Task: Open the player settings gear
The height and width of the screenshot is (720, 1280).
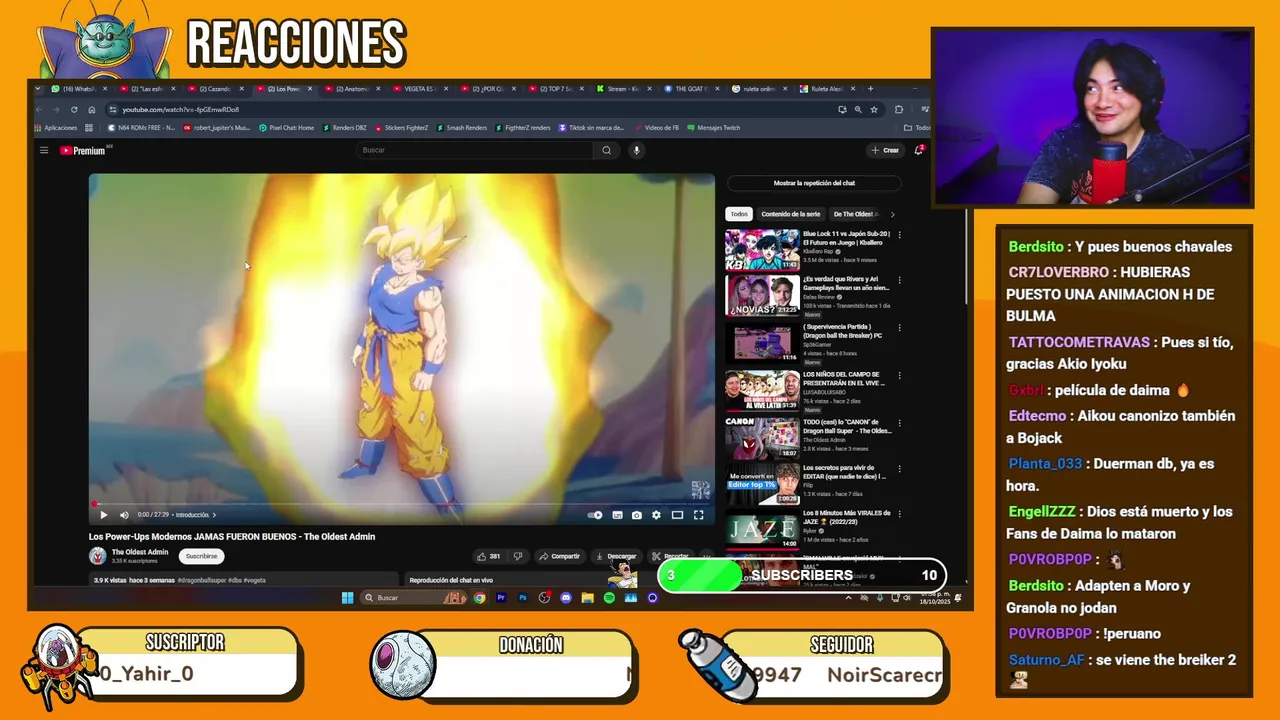Action: coord(656,515)
